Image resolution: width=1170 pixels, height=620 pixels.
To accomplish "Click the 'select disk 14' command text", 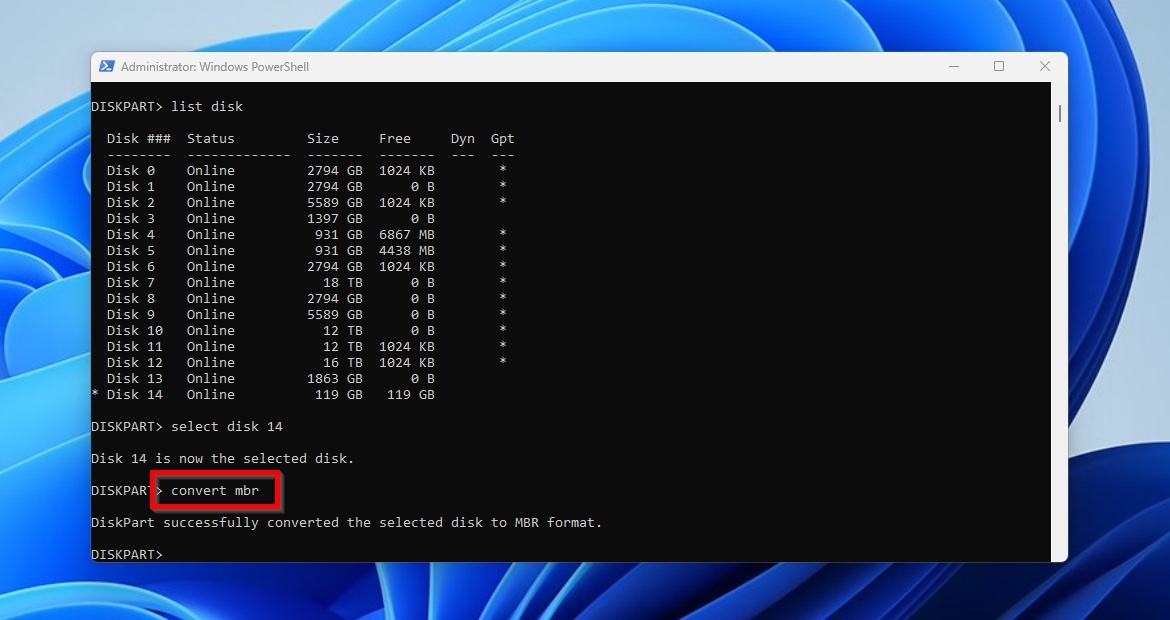I will coord(227,427).
